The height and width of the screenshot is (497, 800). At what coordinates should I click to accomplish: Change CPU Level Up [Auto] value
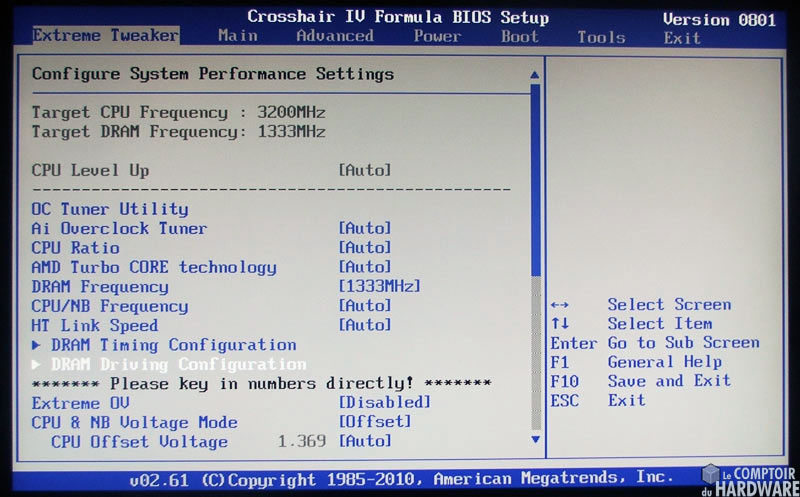tap(365, 170)
